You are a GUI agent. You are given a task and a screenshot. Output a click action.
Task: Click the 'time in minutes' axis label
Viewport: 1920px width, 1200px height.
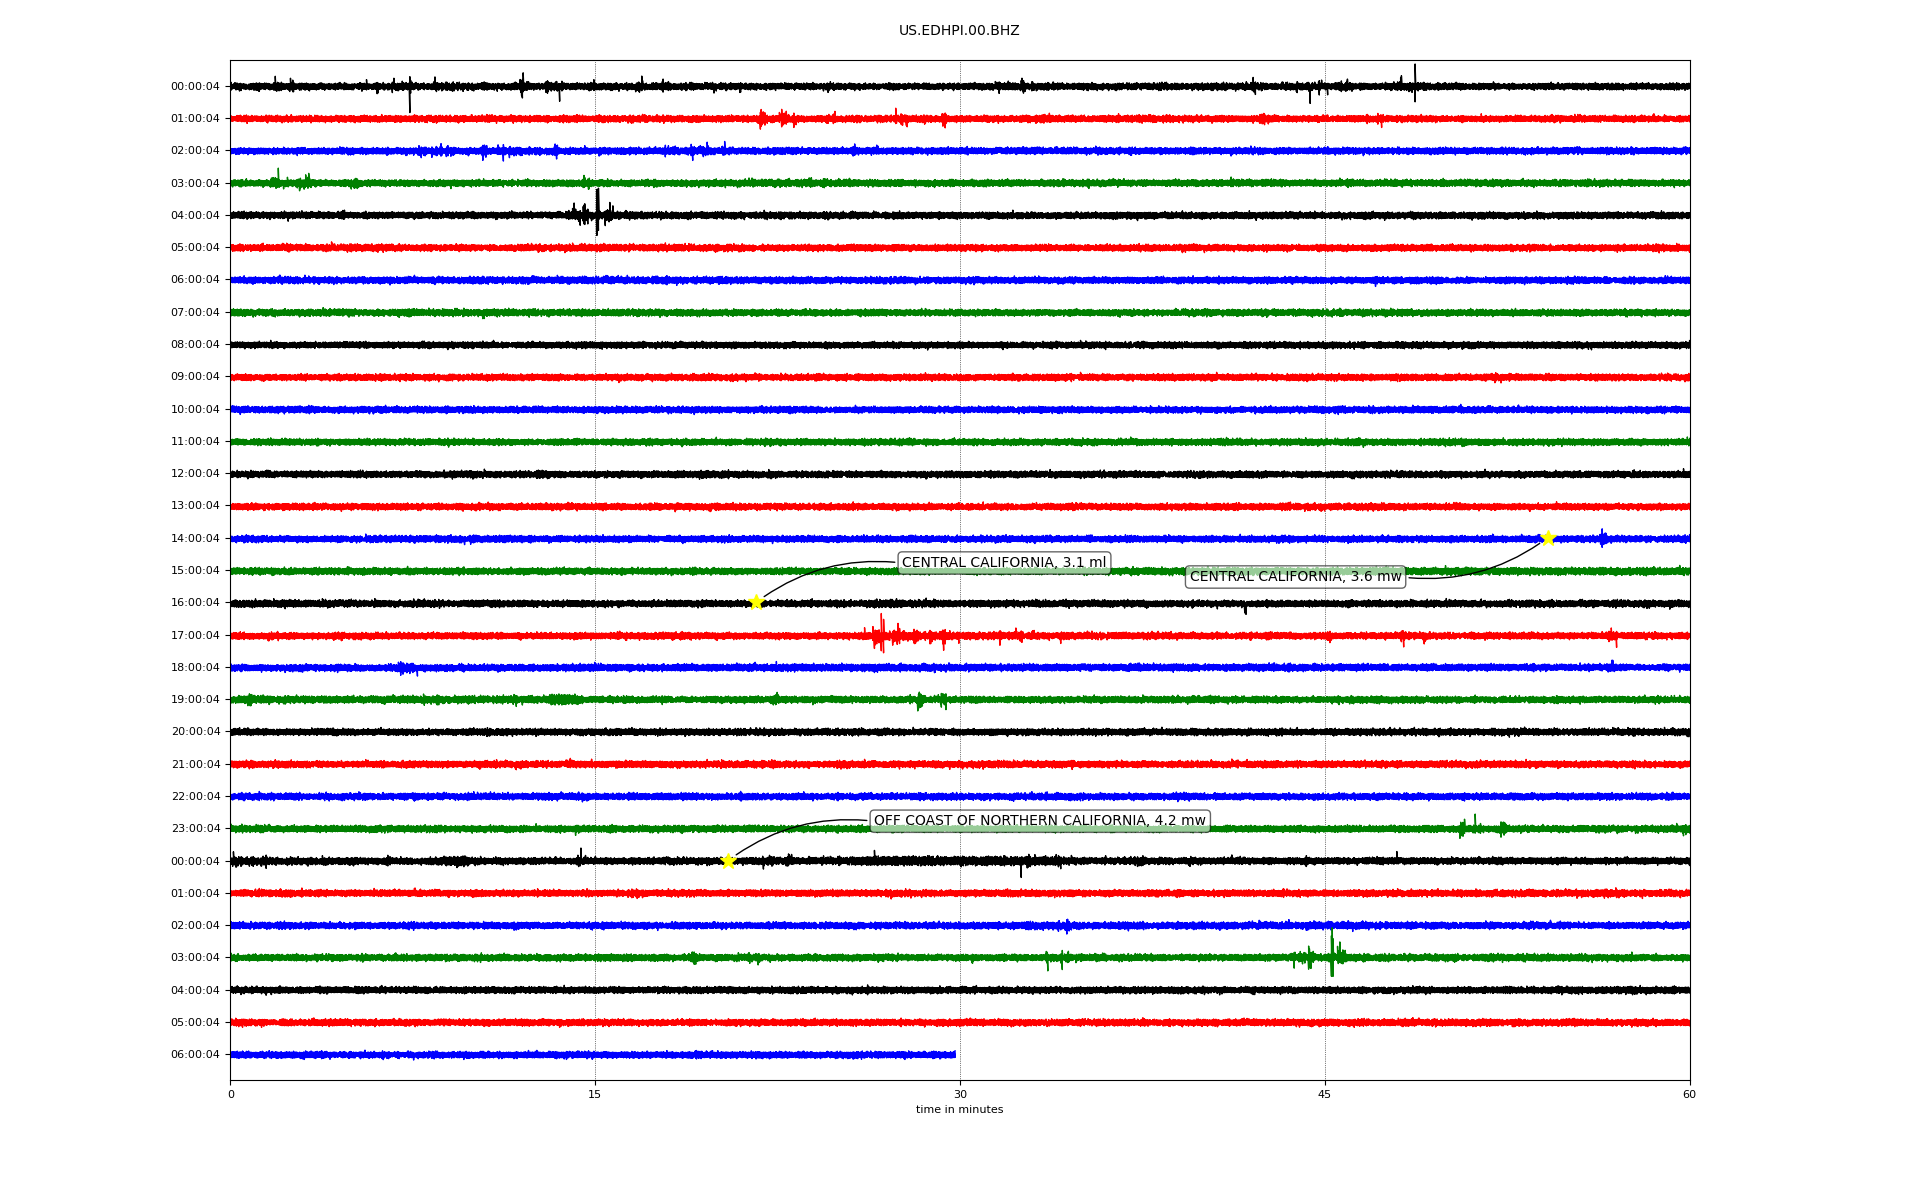(959, 1110)
